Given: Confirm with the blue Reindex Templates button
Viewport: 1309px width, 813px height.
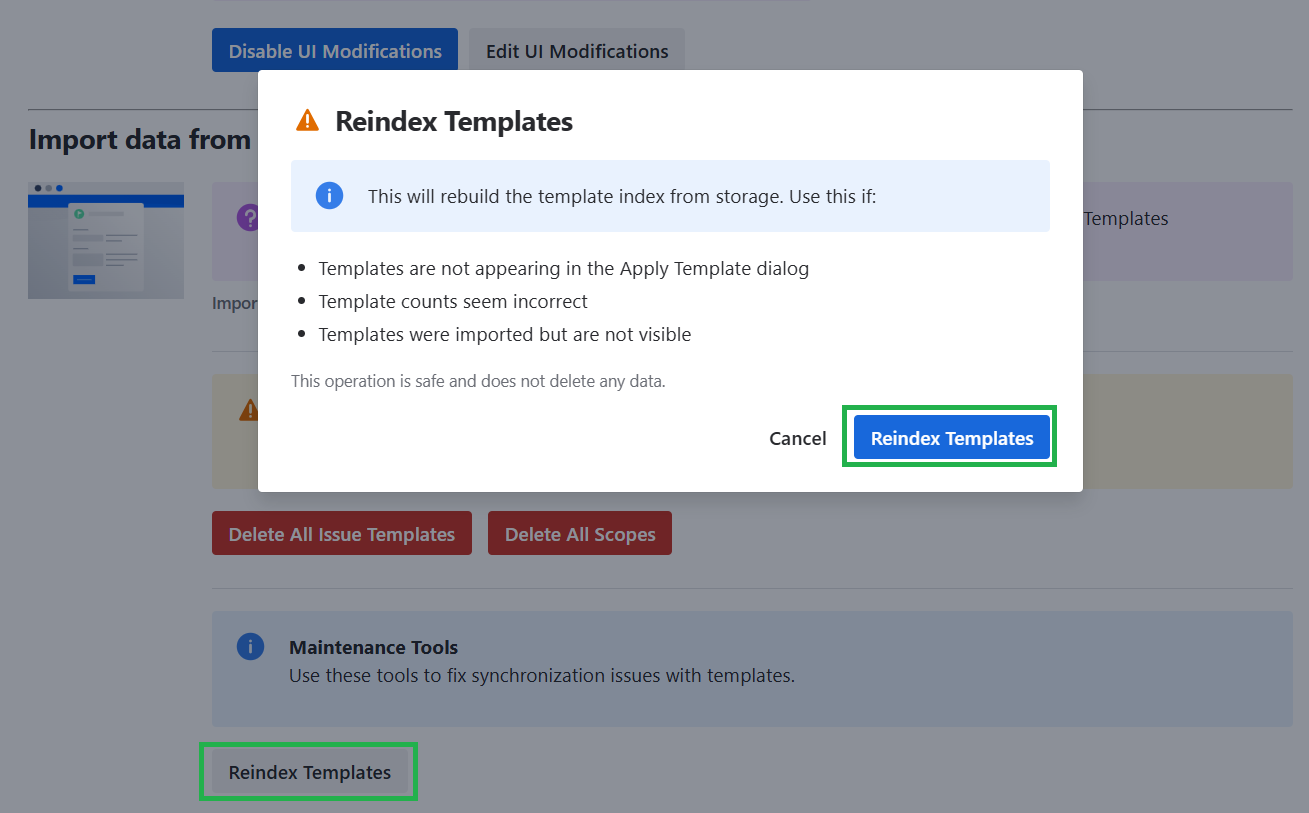Looking at the screenshot, I should pyautogui.click(x=951, y=438).
